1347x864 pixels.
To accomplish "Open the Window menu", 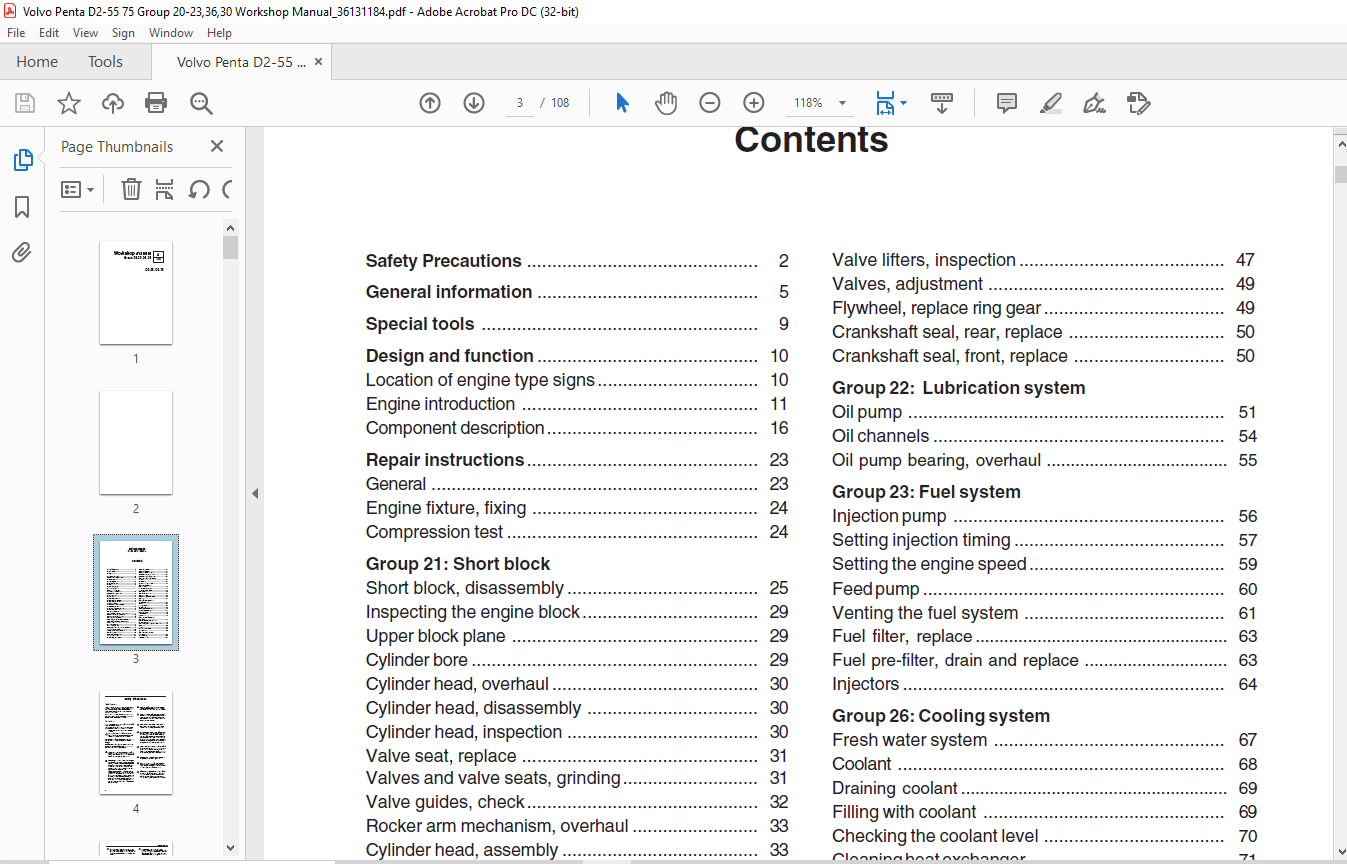I will click(171, 33).
